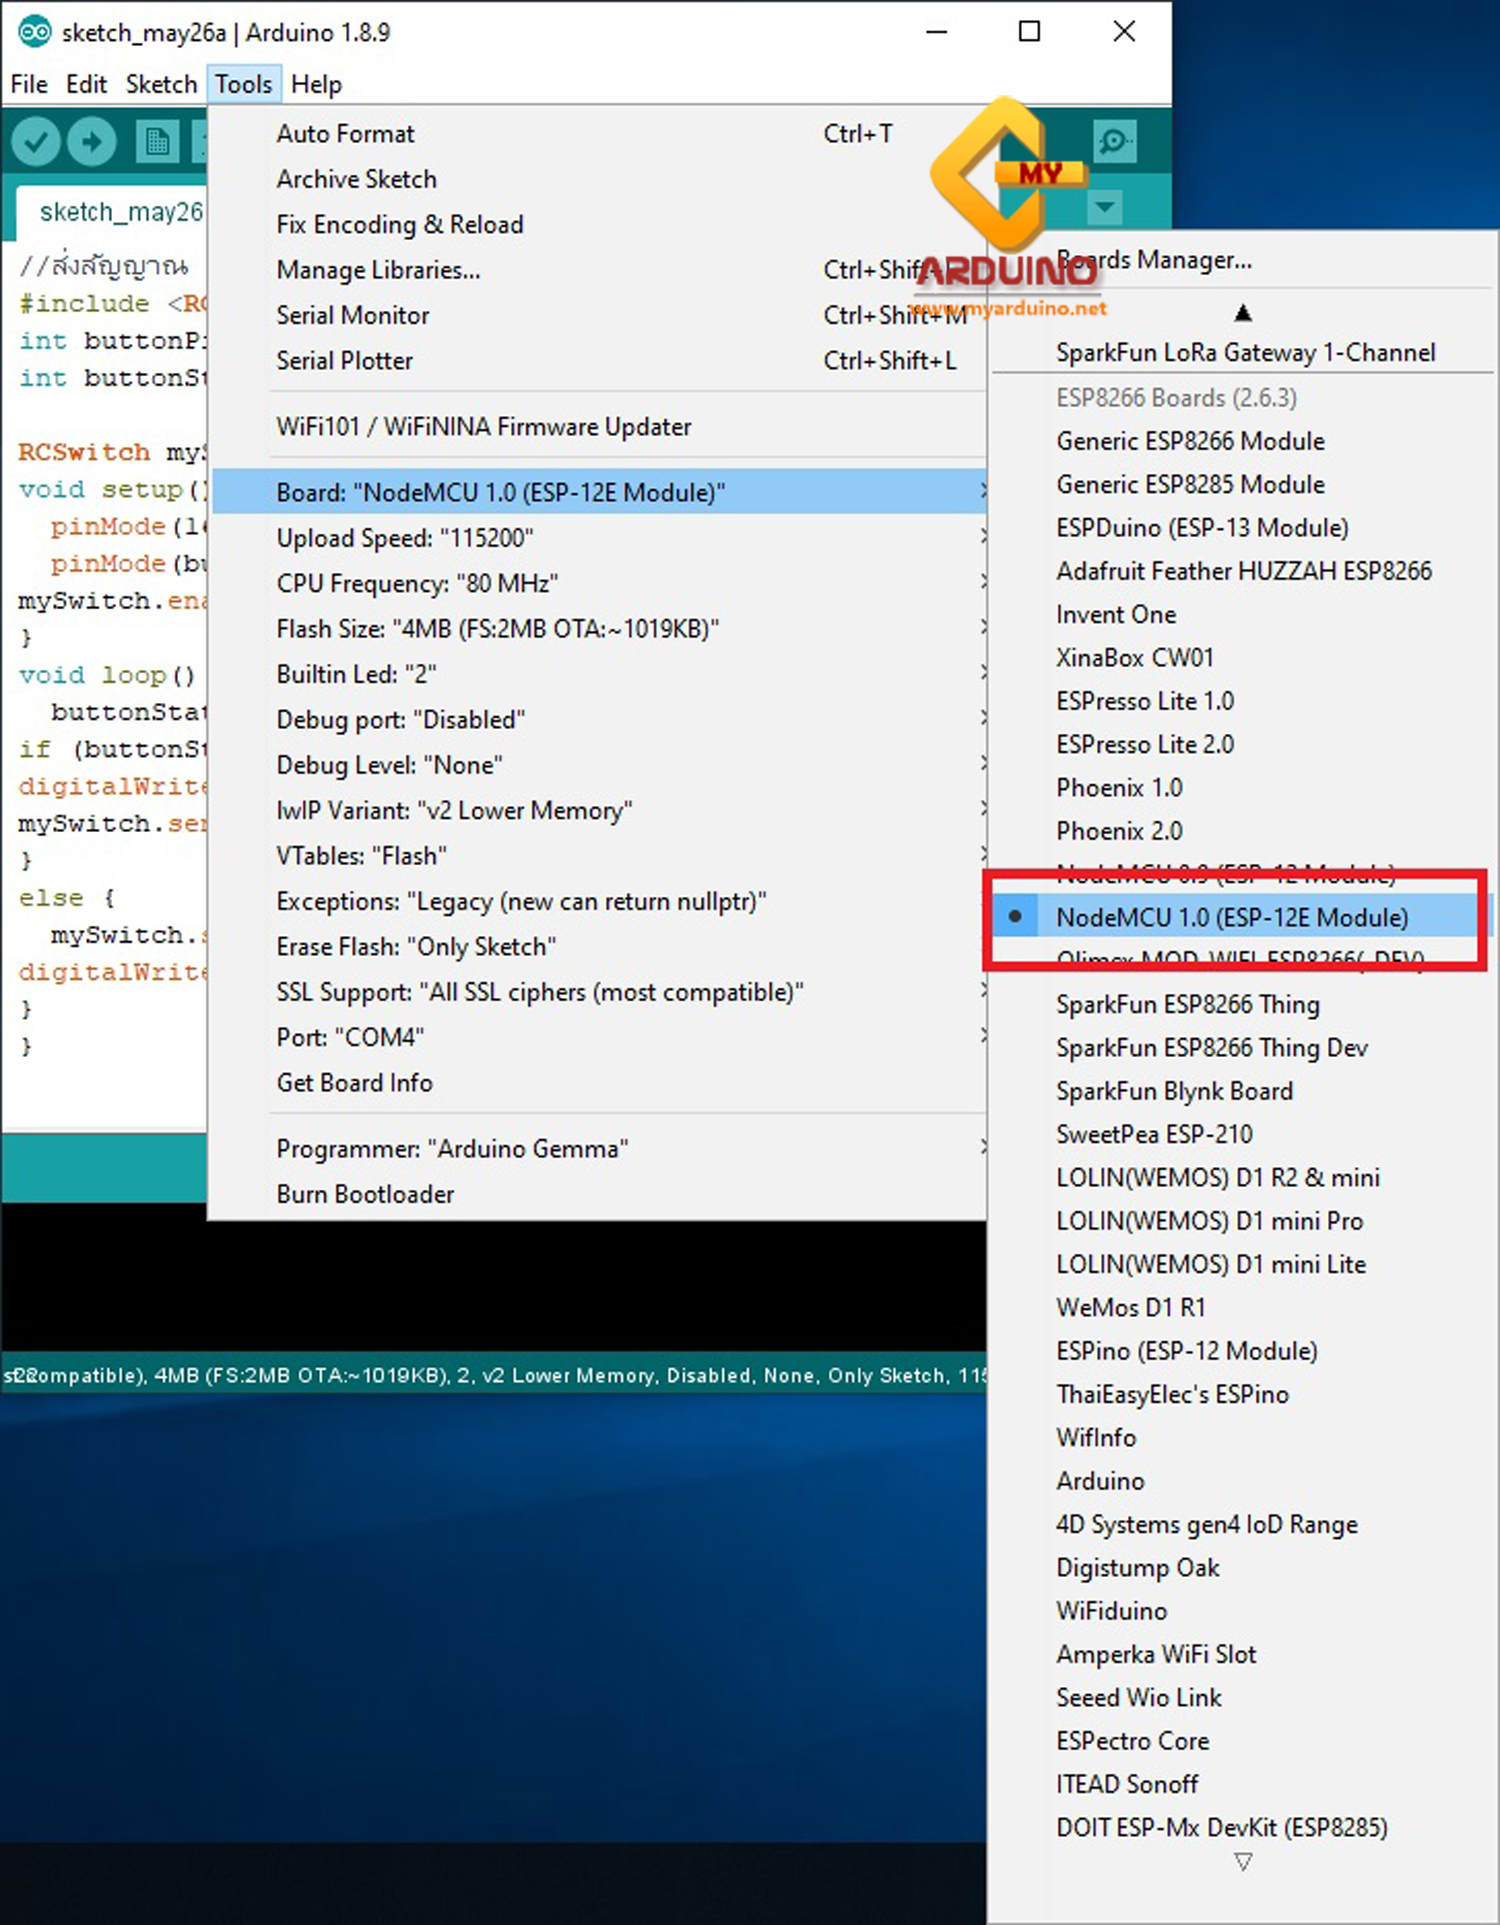Viewport: 1500px width, 1925px height.
Task: Click the Verify checkmark toolbar icon
Action: 36,142
